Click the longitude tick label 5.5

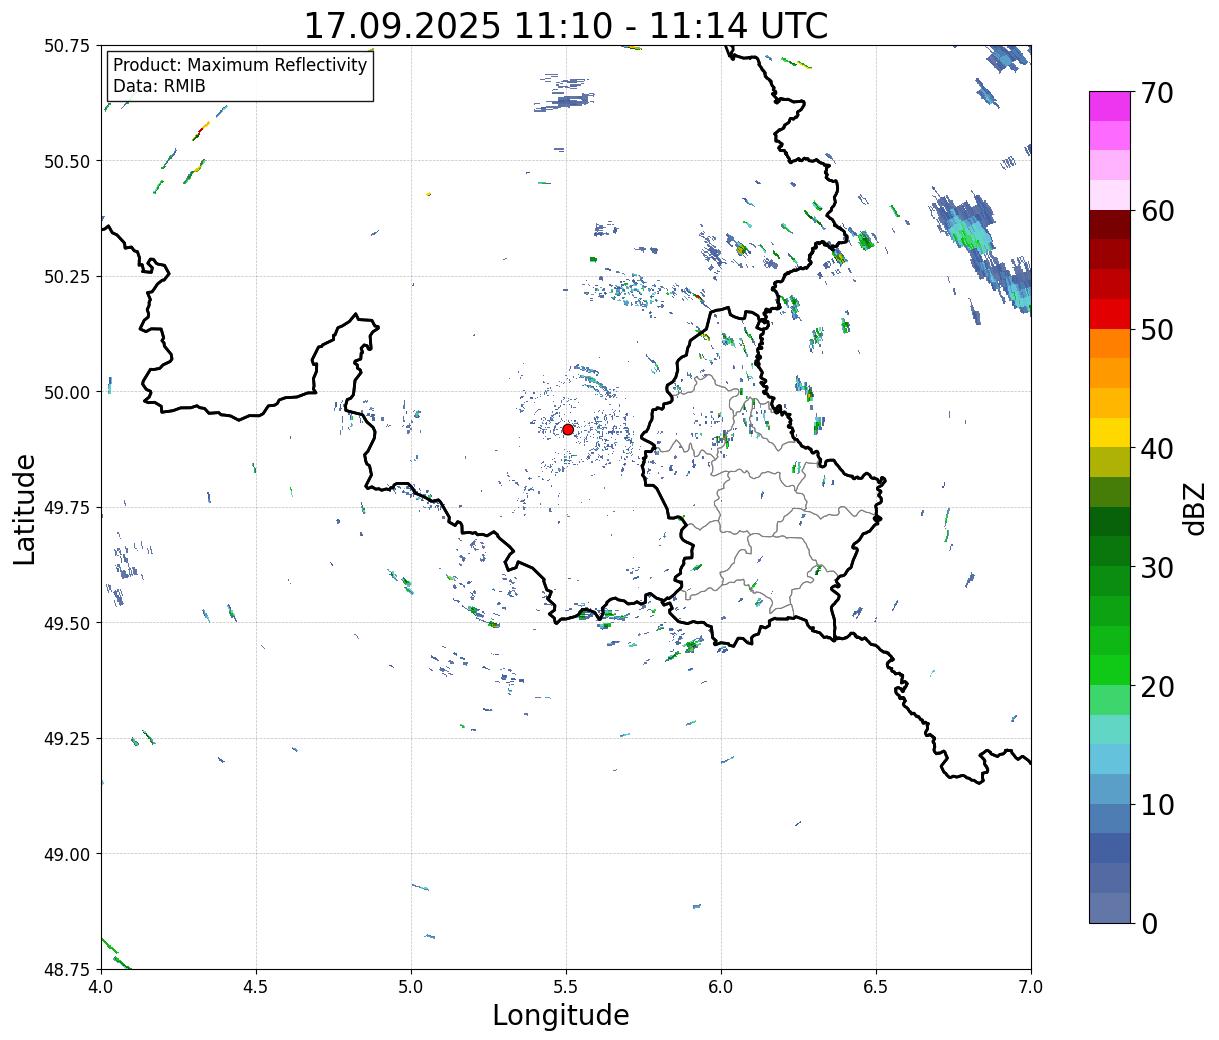(566, 987)
